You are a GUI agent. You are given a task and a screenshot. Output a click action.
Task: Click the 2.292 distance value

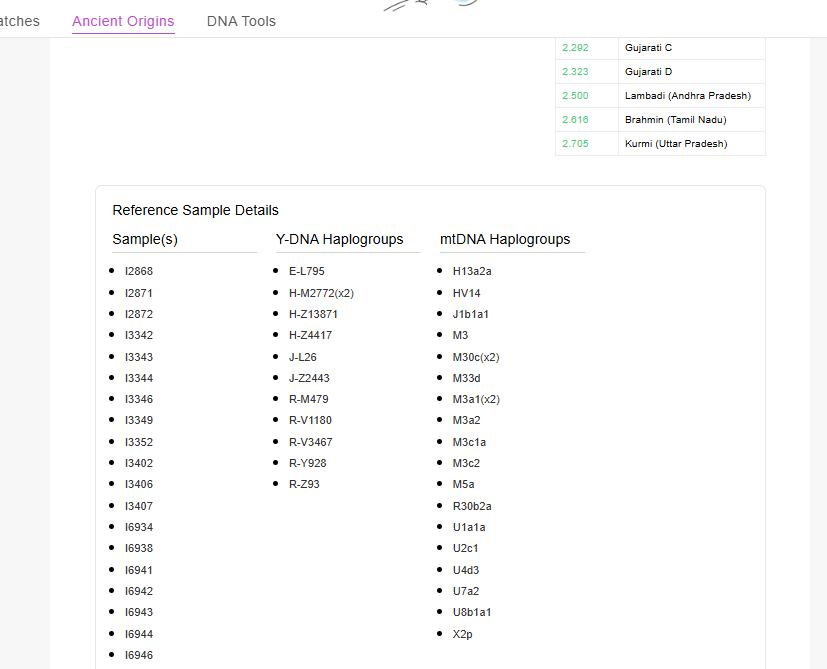point(575,48)
